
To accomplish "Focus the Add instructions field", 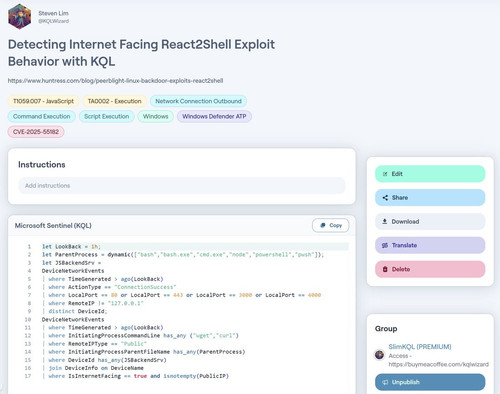I will click(182, 185).
